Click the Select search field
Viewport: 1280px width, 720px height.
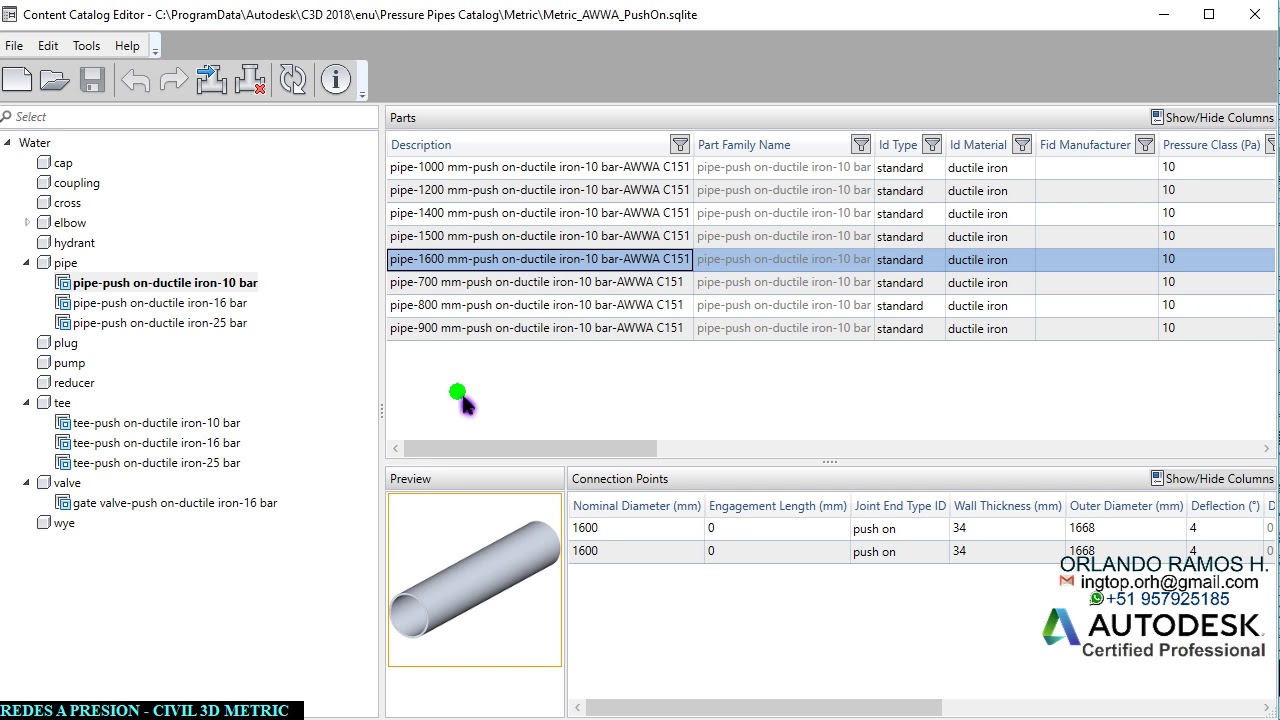[x=190, y=117]
